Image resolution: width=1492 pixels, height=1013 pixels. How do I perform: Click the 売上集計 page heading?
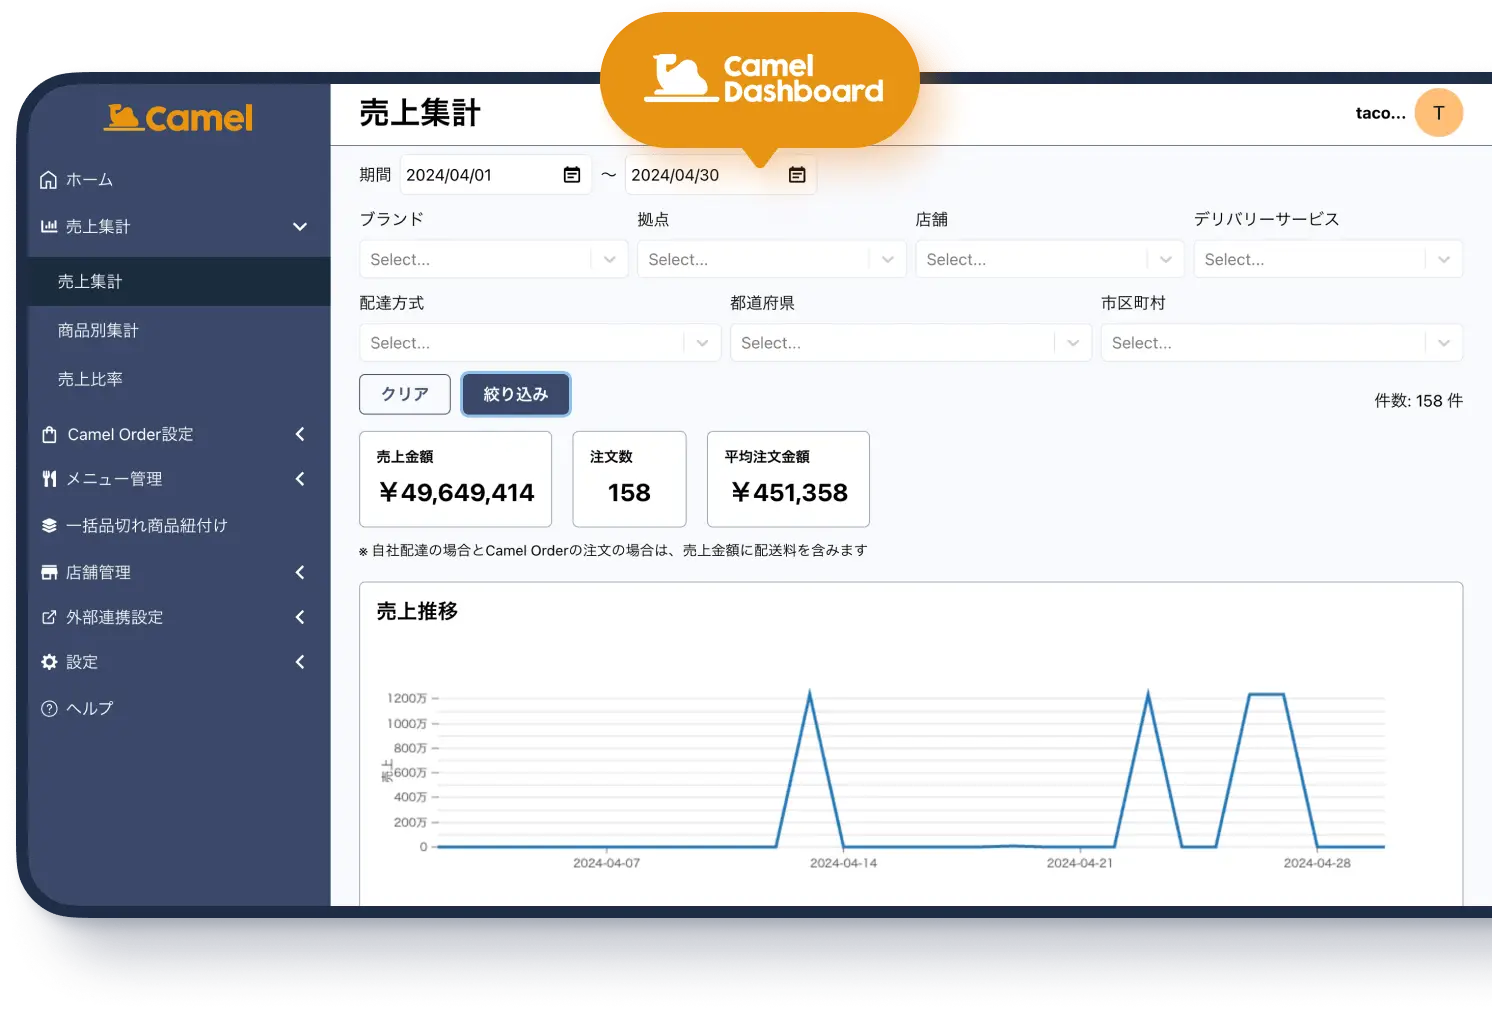coord(420,113)
